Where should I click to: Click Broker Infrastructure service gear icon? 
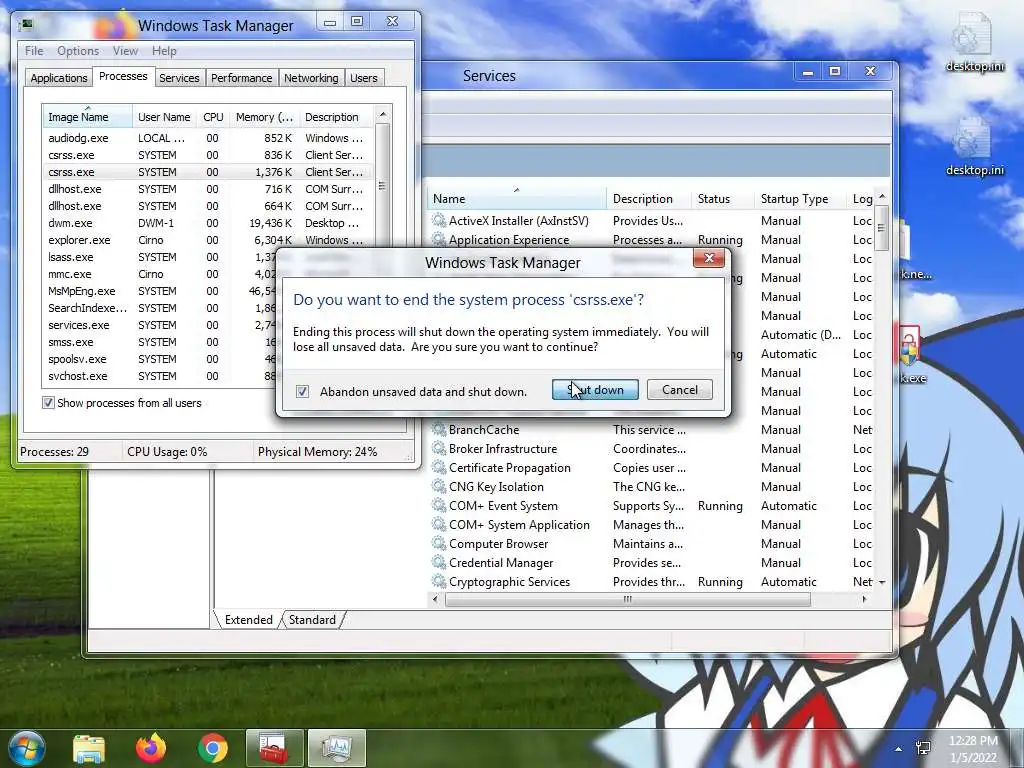[x=439, y=449]
